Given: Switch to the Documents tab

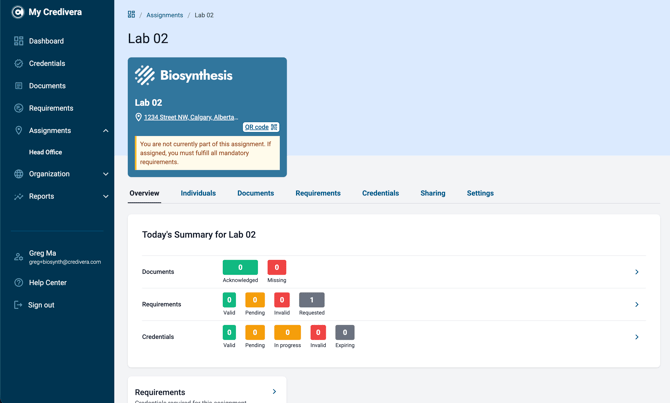Looking at the screenshot, I should coord(256,193).
